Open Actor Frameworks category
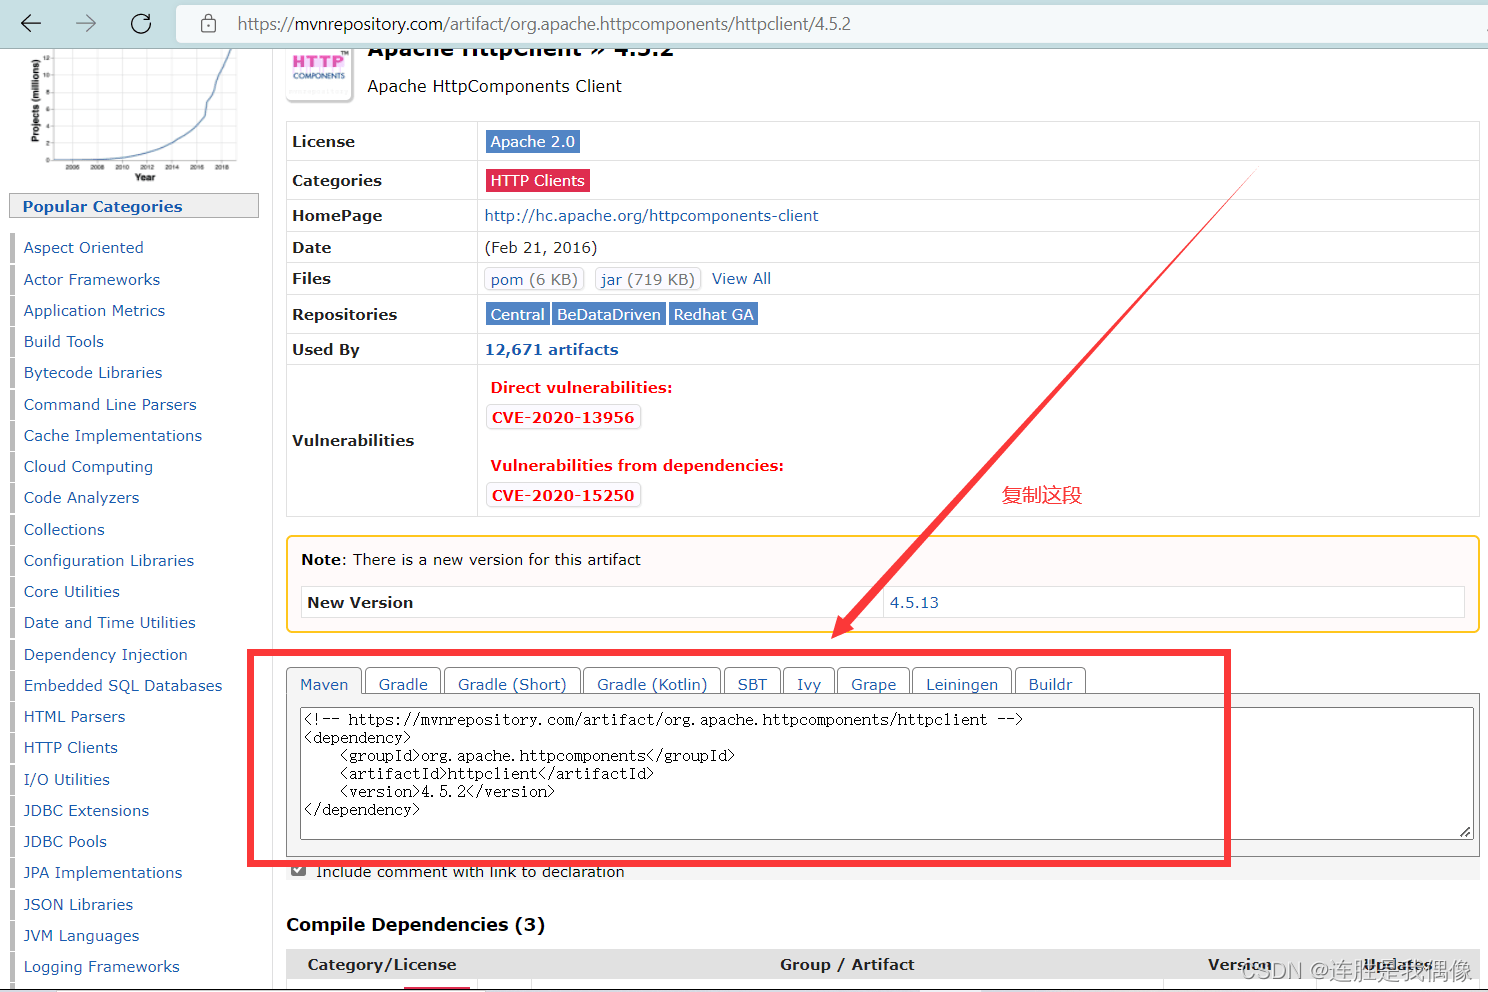 92,280
